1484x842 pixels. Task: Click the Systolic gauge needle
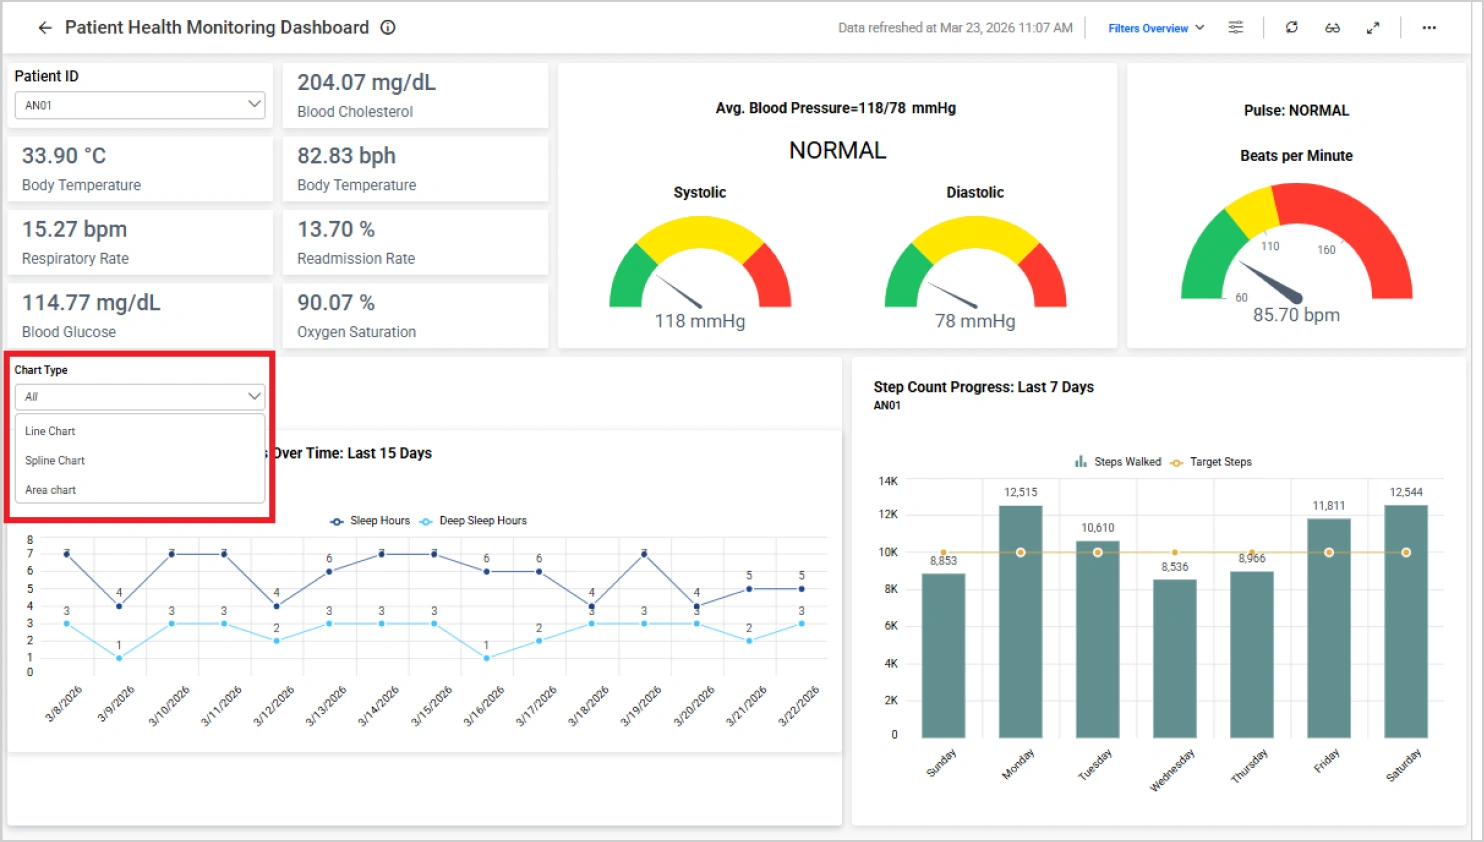pos(679,291)
